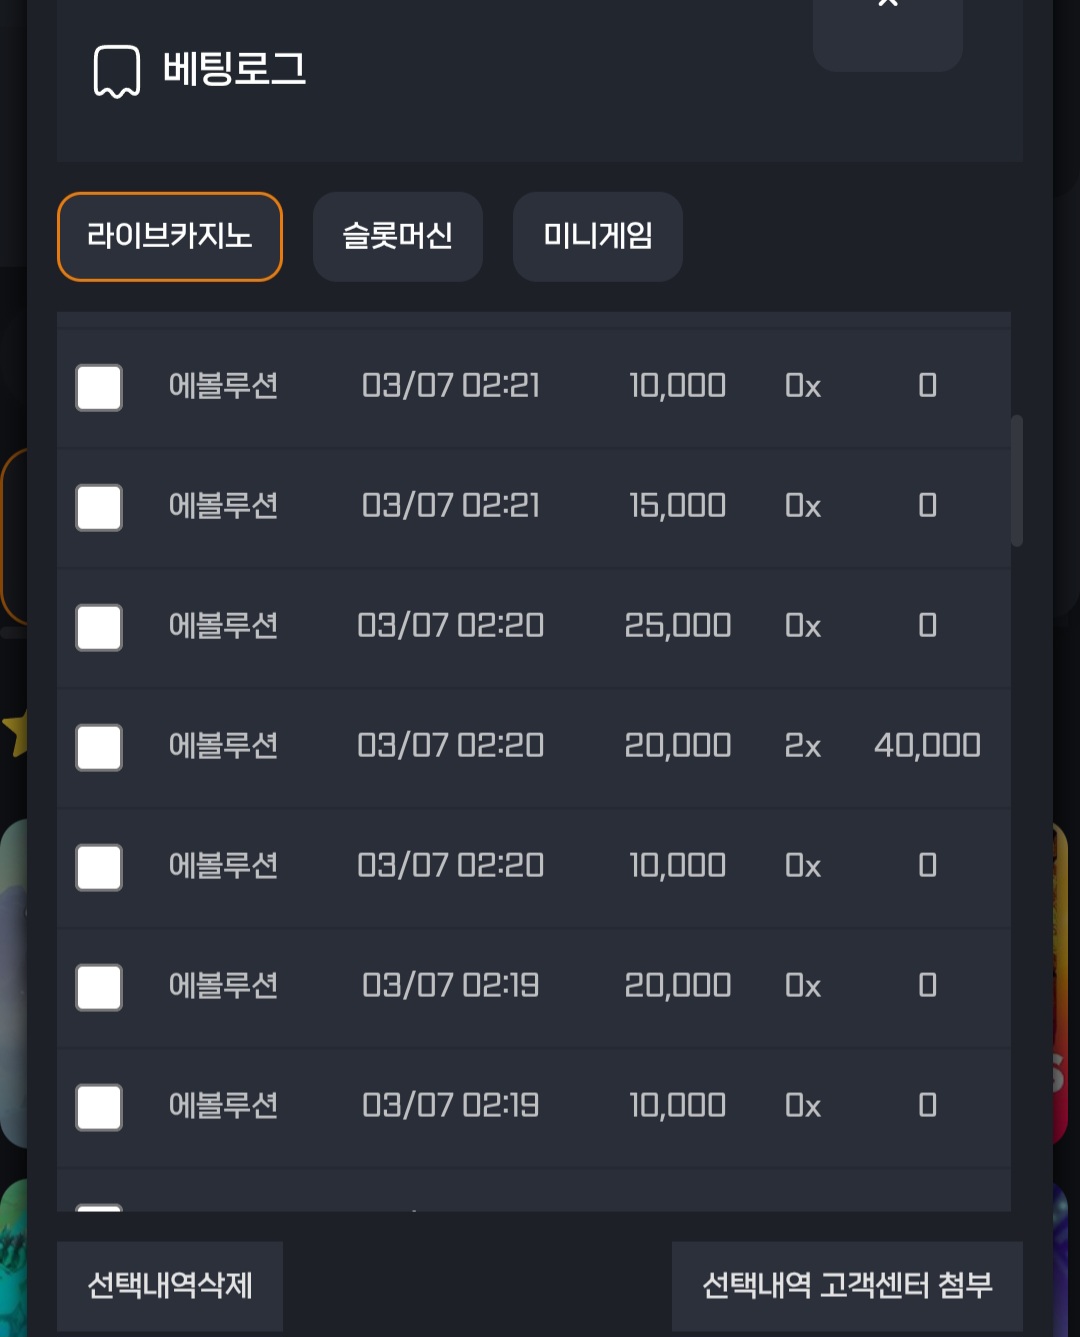
Task: Open the 미니게임 tab
Action: (x=598, y=237)
